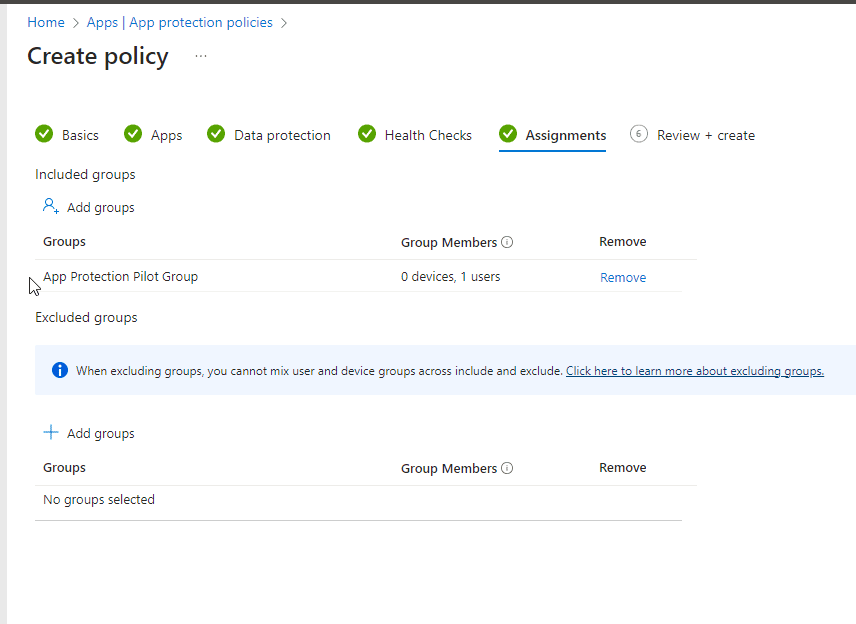Click the checkmark on Data protection step
856x624 pixels.
point(216,134)
